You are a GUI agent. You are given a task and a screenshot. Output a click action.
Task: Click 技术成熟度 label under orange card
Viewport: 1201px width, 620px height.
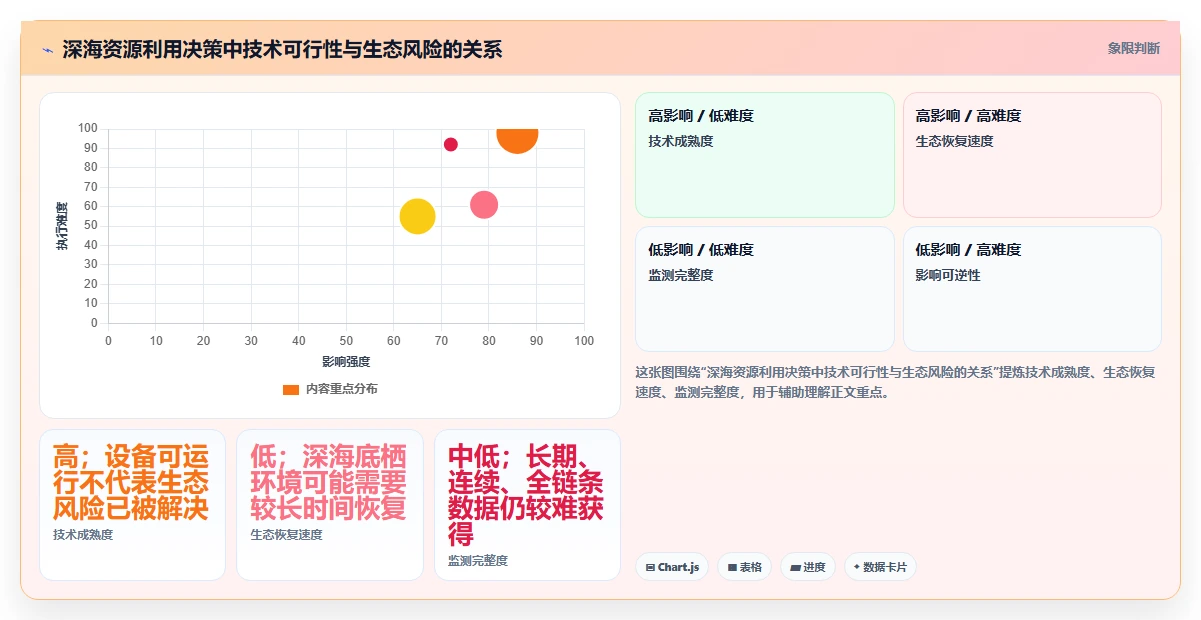point(83,535)
